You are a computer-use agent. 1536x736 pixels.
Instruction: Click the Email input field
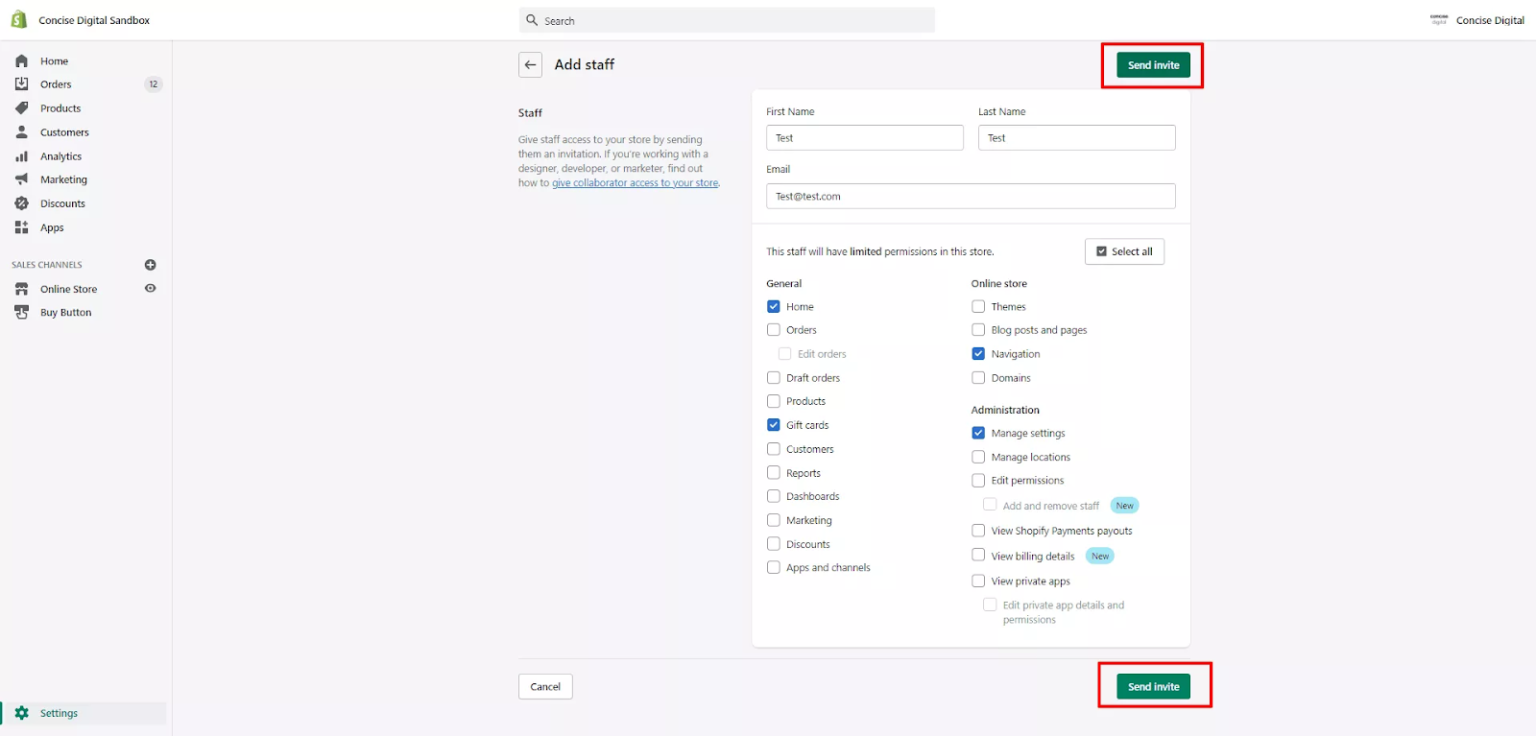[969, 196]
